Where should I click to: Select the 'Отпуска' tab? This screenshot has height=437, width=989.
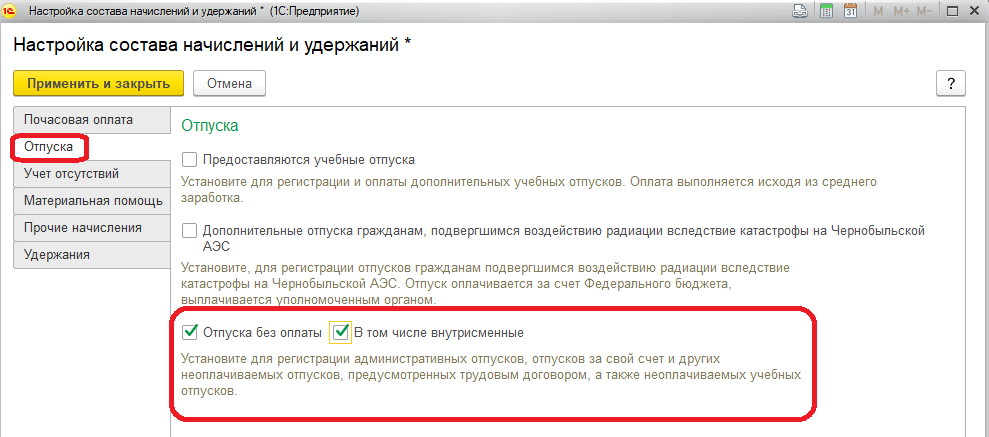click(x=50, y=147)
